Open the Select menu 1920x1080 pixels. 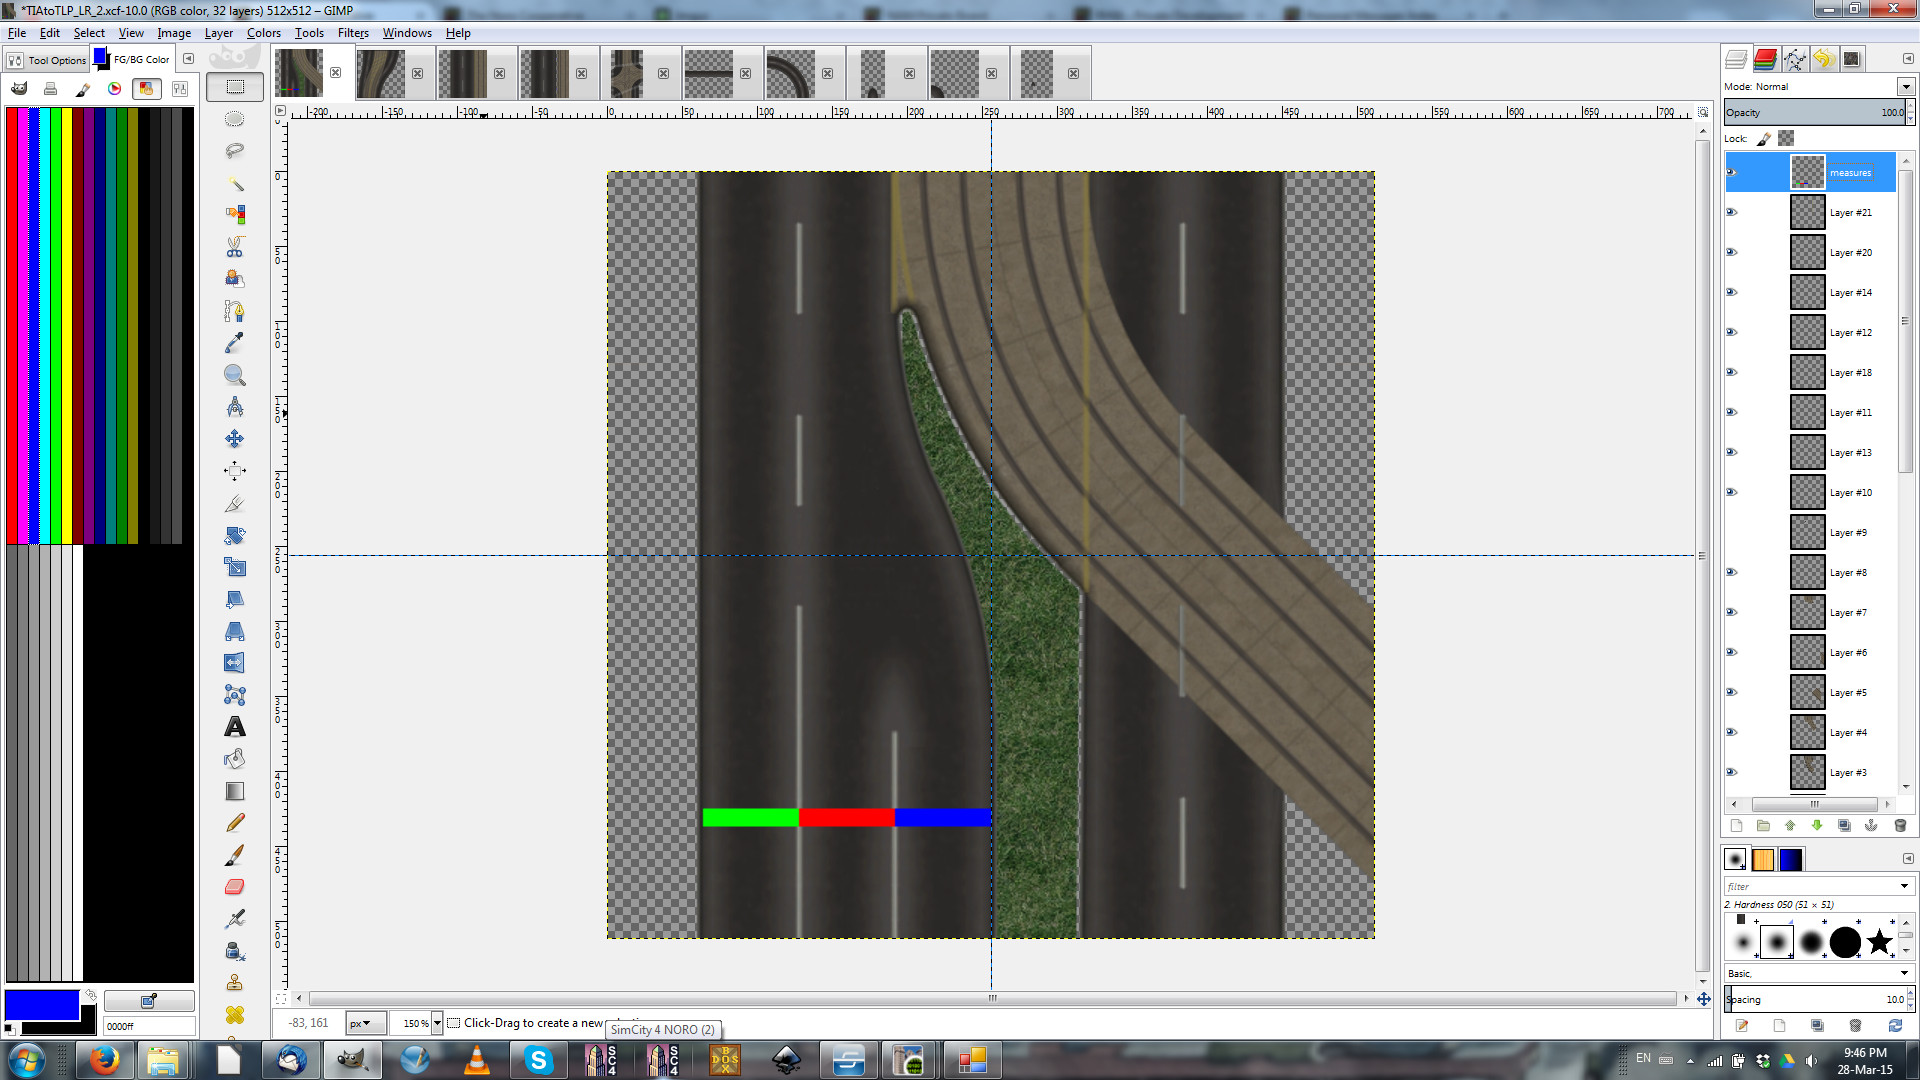tap(89, 33)
